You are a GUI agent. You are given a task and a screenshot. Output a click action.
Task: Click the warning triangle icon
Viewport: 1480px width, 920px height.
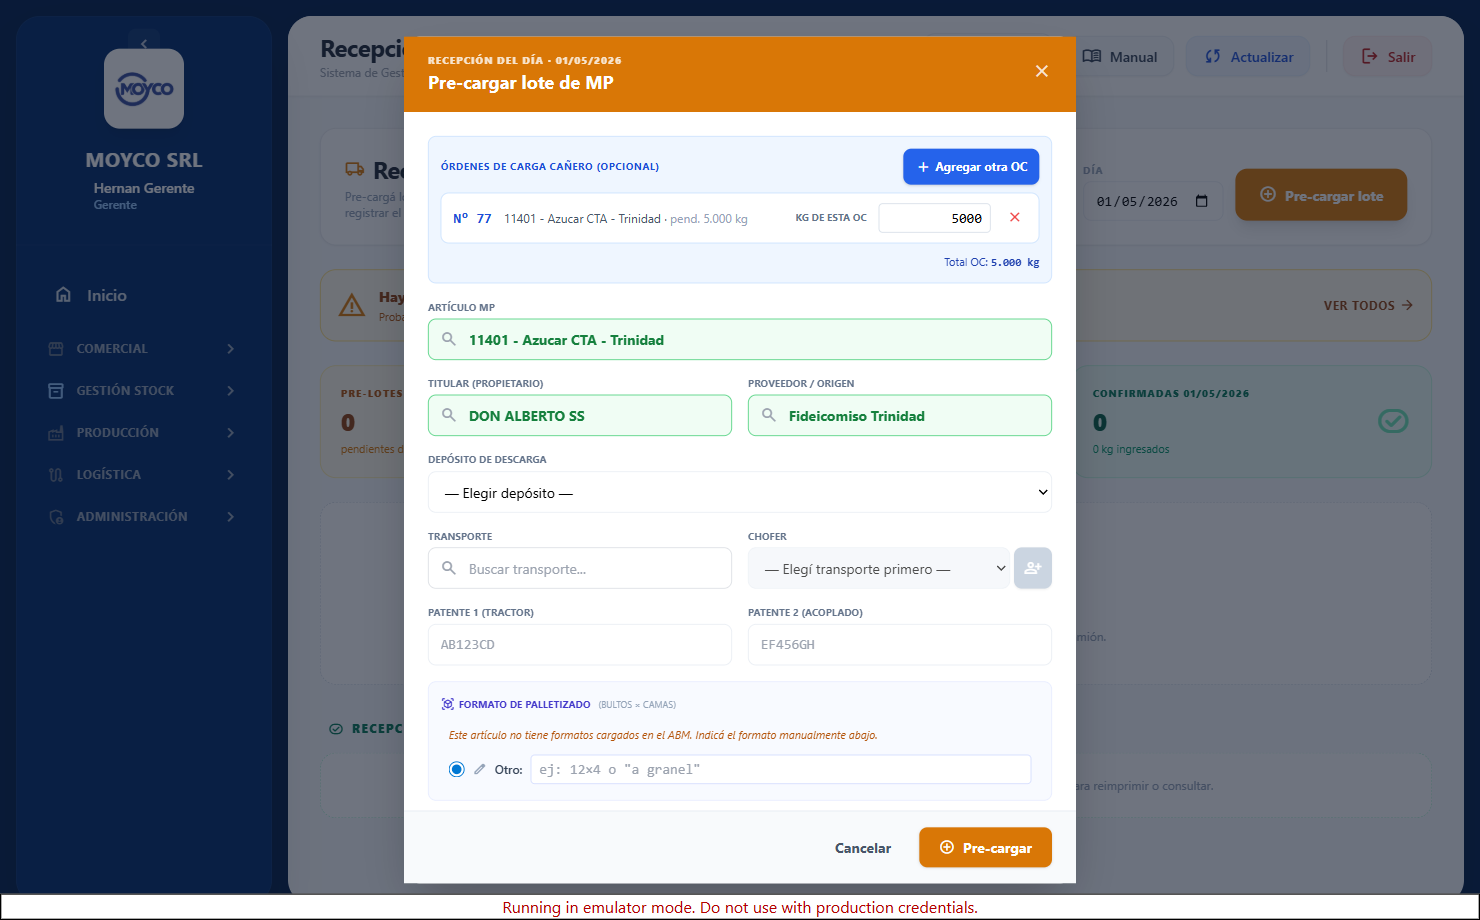point(352,305)
